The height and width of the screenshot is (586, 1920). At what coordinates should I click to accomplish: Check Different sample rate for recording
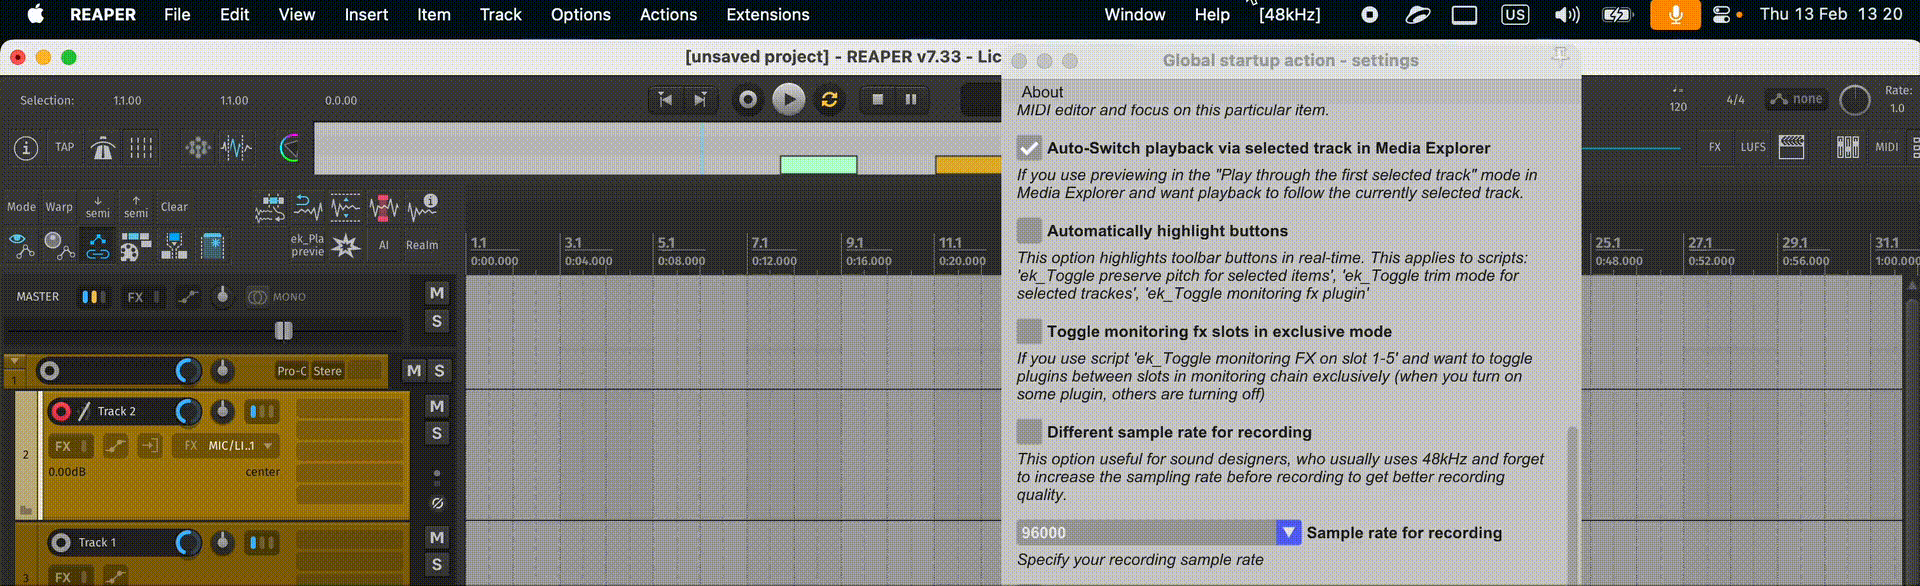[x=1029, y=432]
